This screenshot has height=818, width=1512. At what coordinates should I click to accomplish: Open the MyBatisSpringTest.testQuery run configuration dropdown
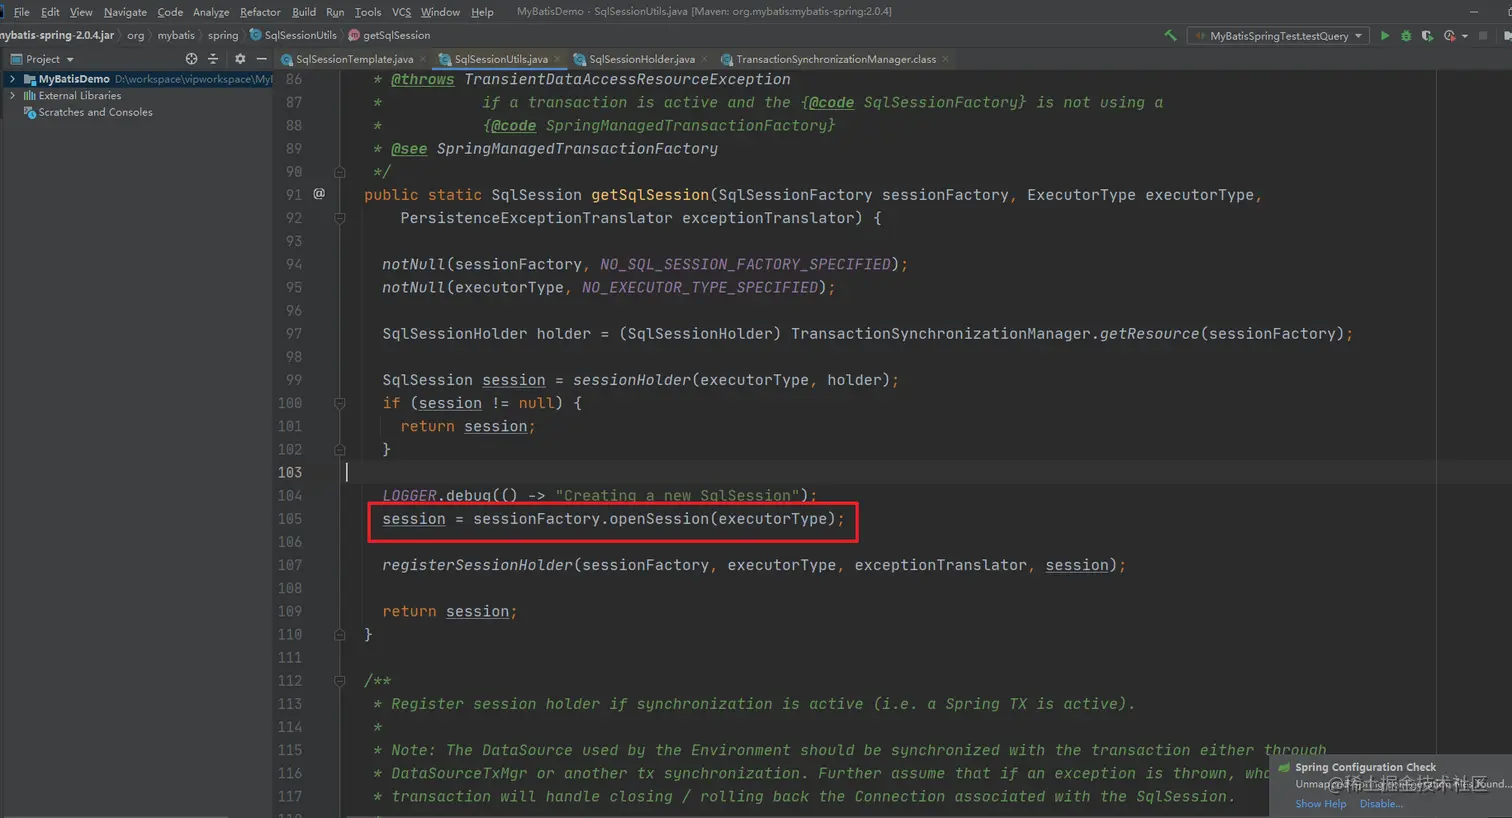[1279, 36]
